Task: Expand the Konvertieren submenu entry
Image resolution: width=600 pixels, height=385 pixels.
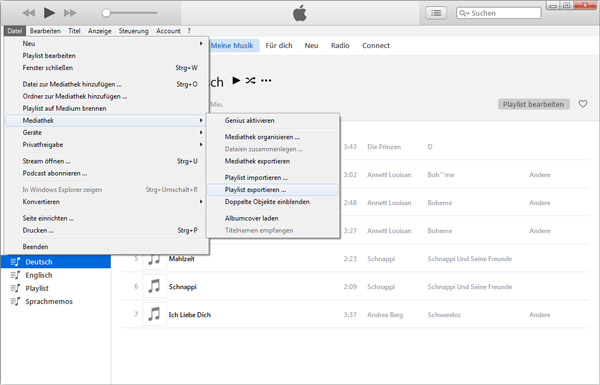Action: [106, 202]
